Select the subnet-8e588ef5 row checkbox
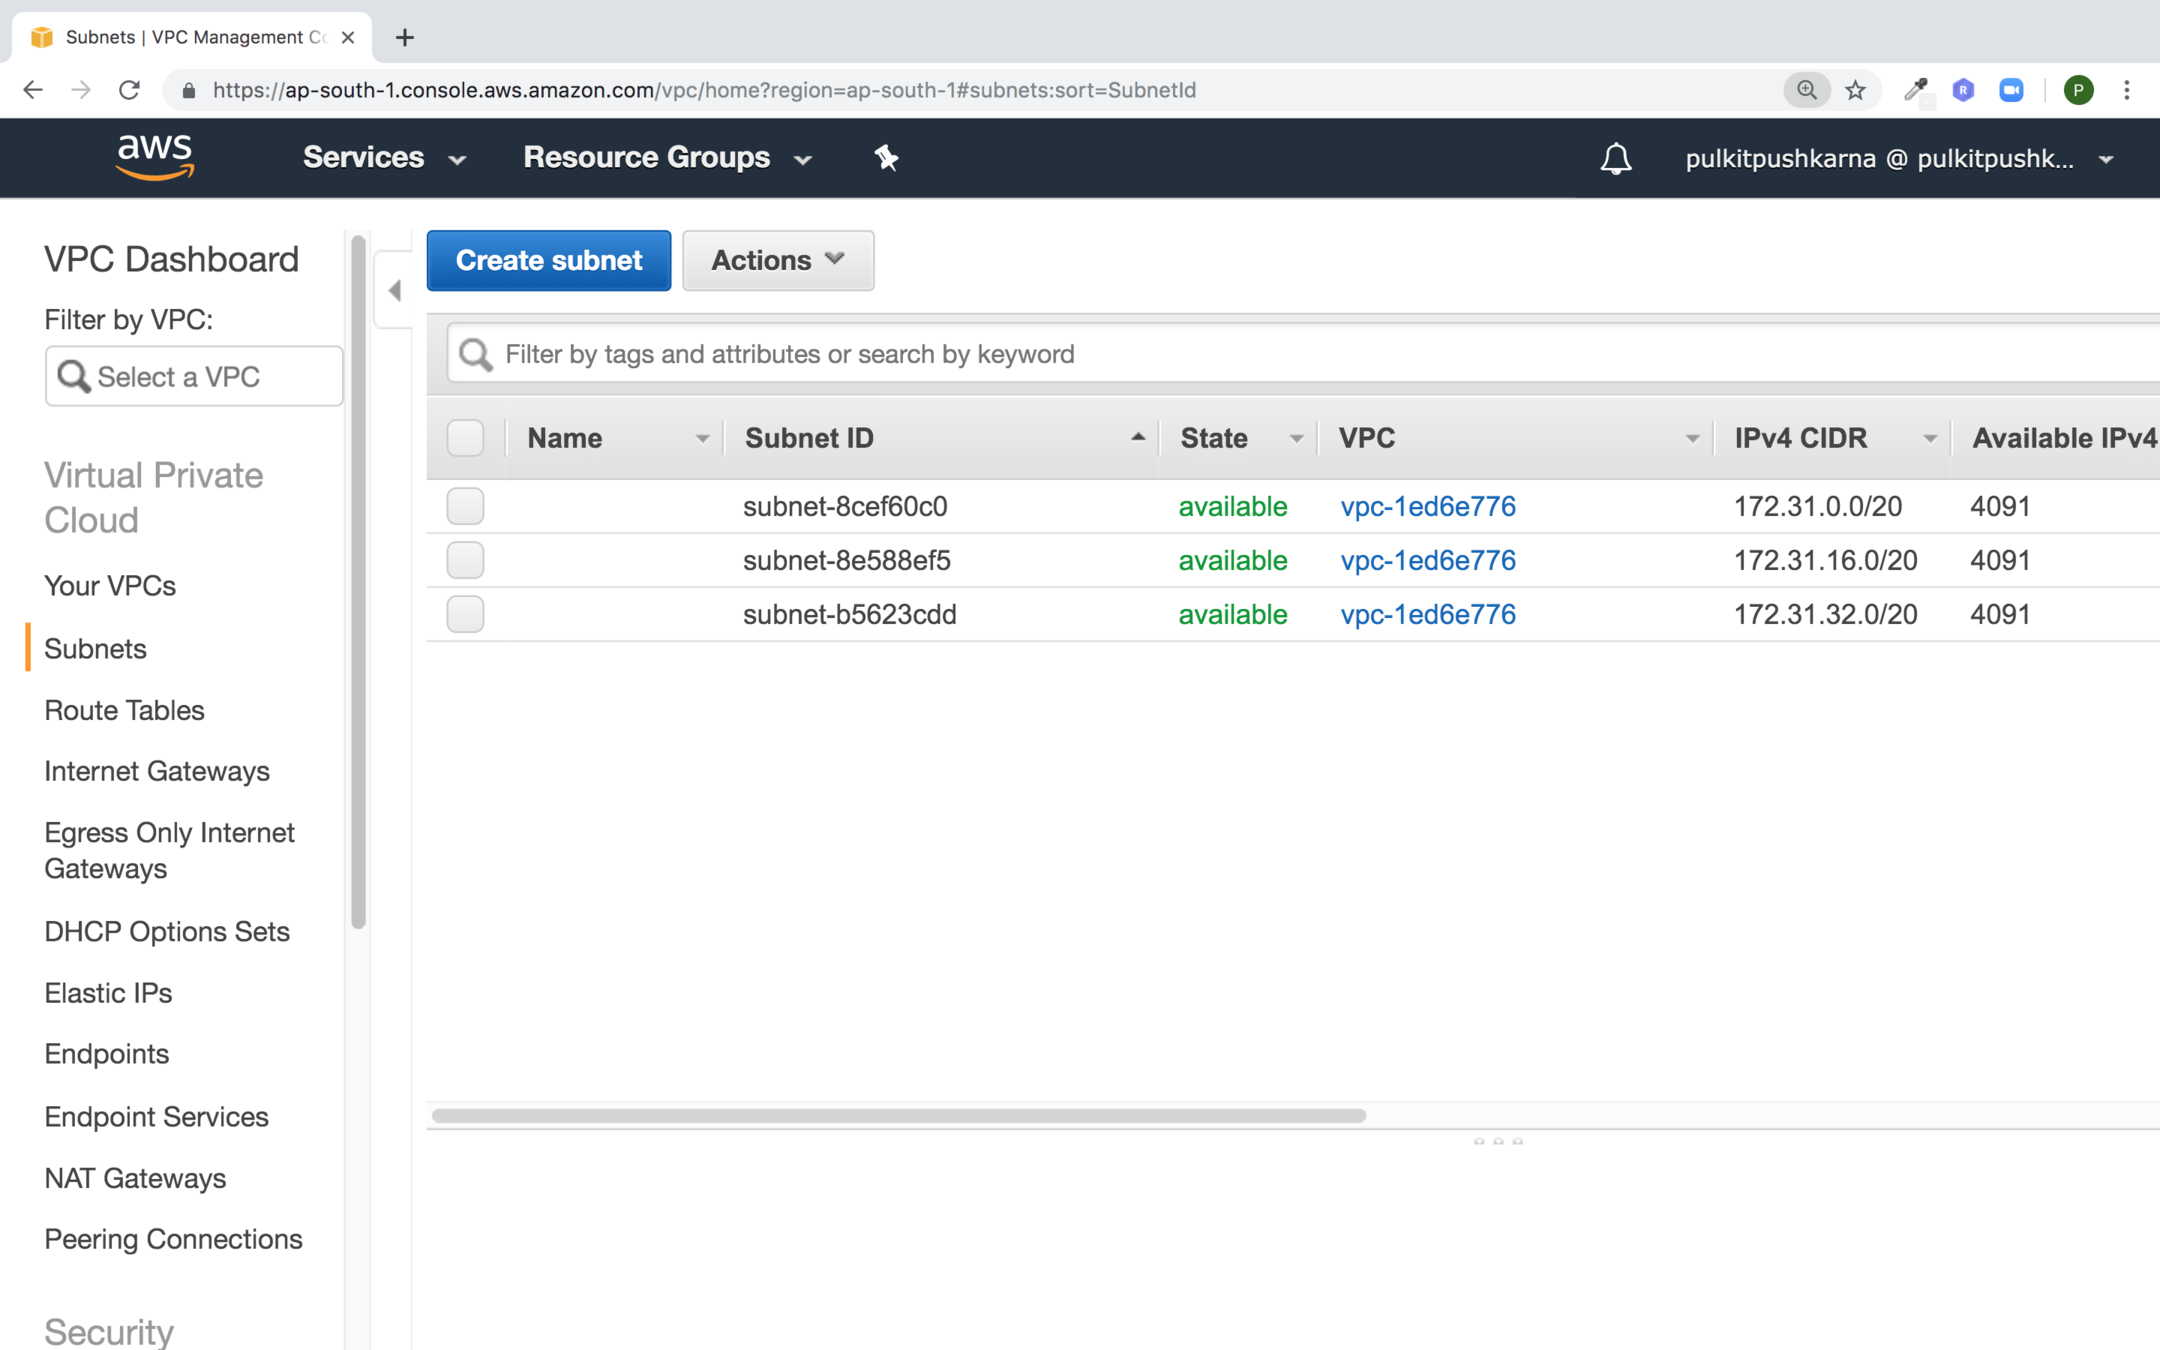The width and height of the screenshot is (2160, 1350). [x=465, y=560]
